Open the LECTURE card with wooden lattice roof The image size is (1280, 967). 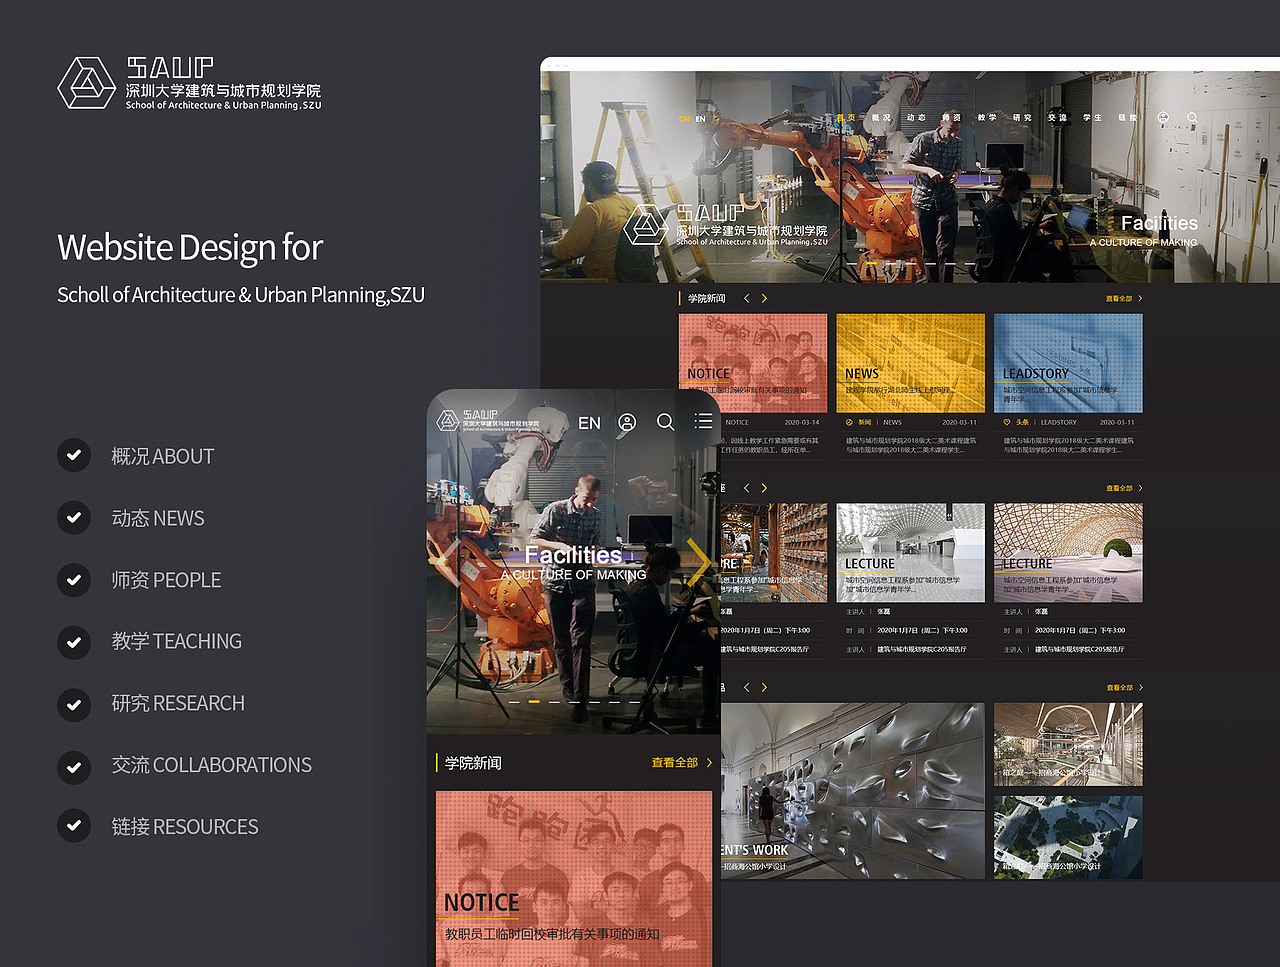coord(1068,553)
